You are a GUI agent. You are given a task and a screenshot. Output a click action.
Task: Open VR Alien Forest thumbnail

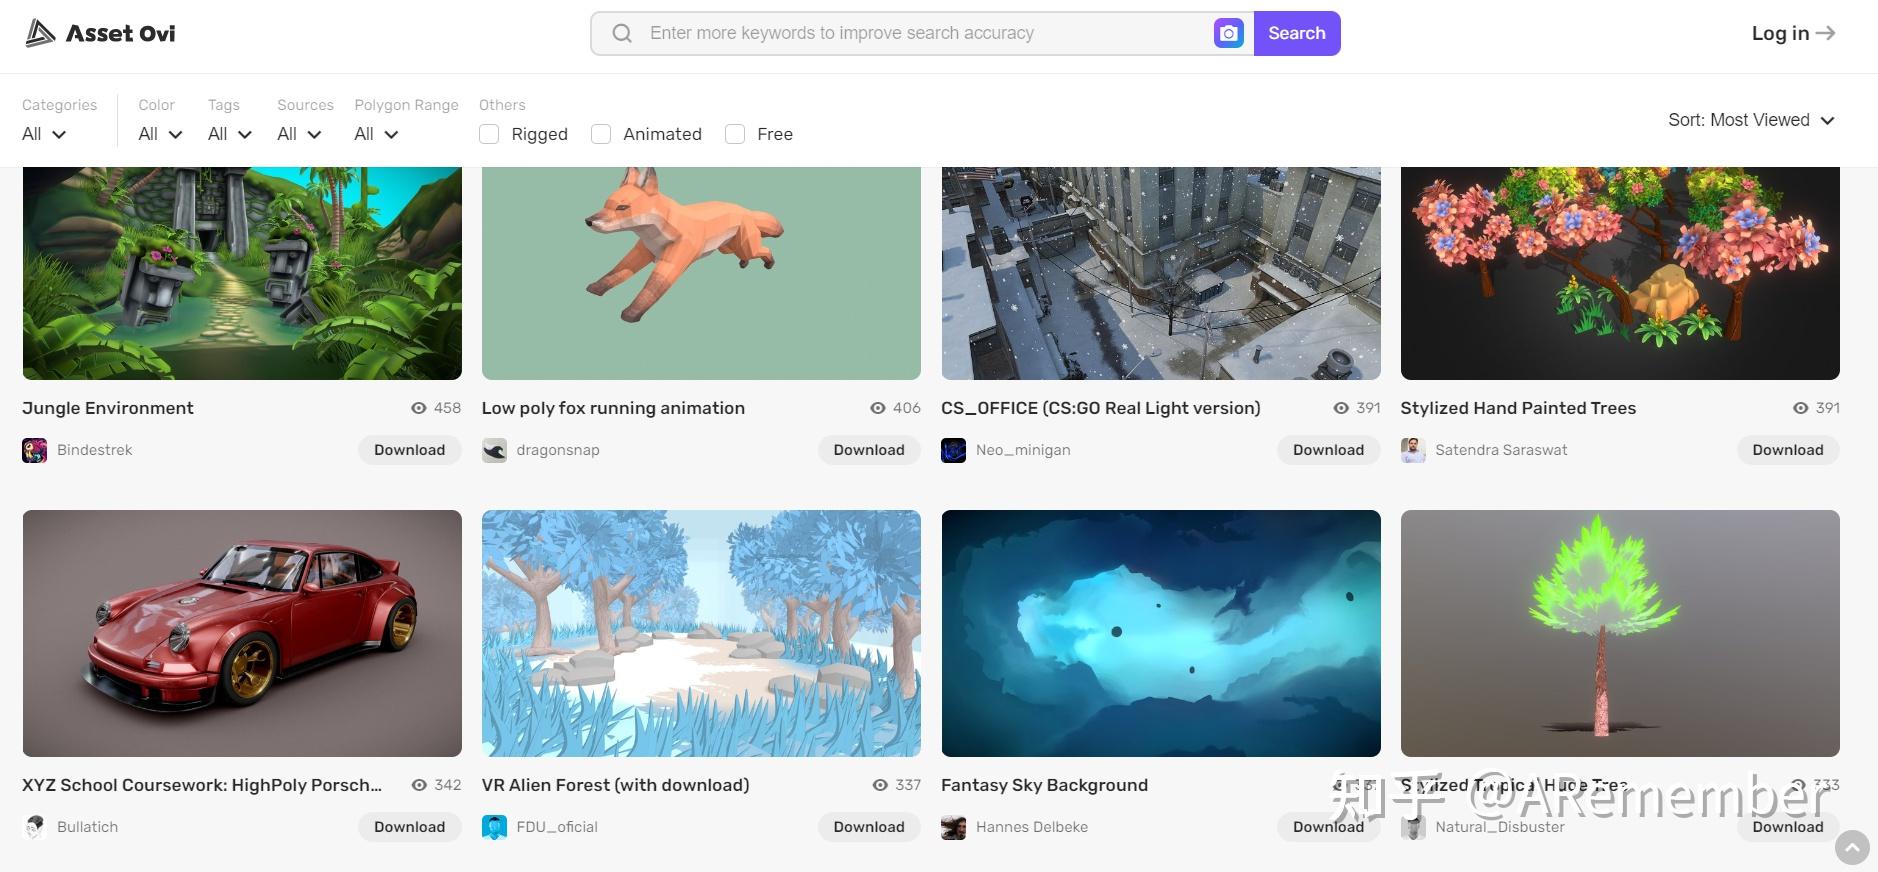coord(701,633)
